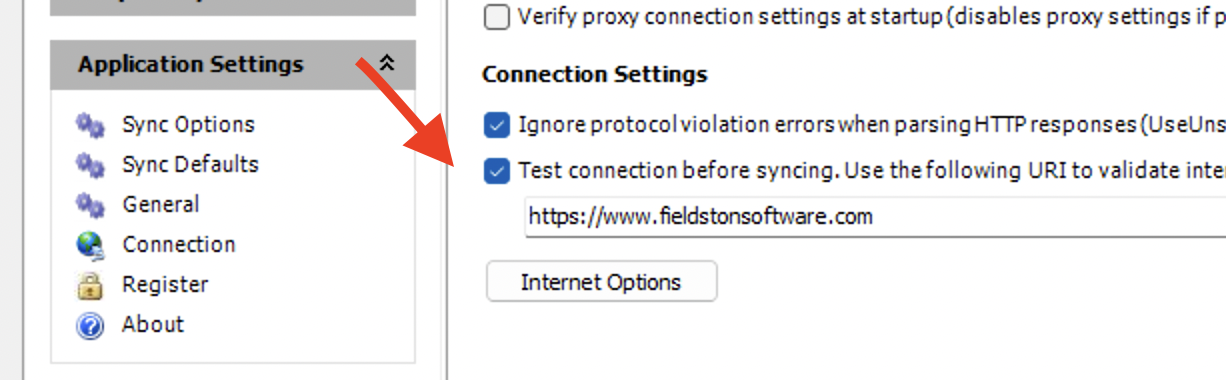This screenshot has width=1226, height=380.
Task: Open the Sync Defaults page
Action: pos(190,165)
